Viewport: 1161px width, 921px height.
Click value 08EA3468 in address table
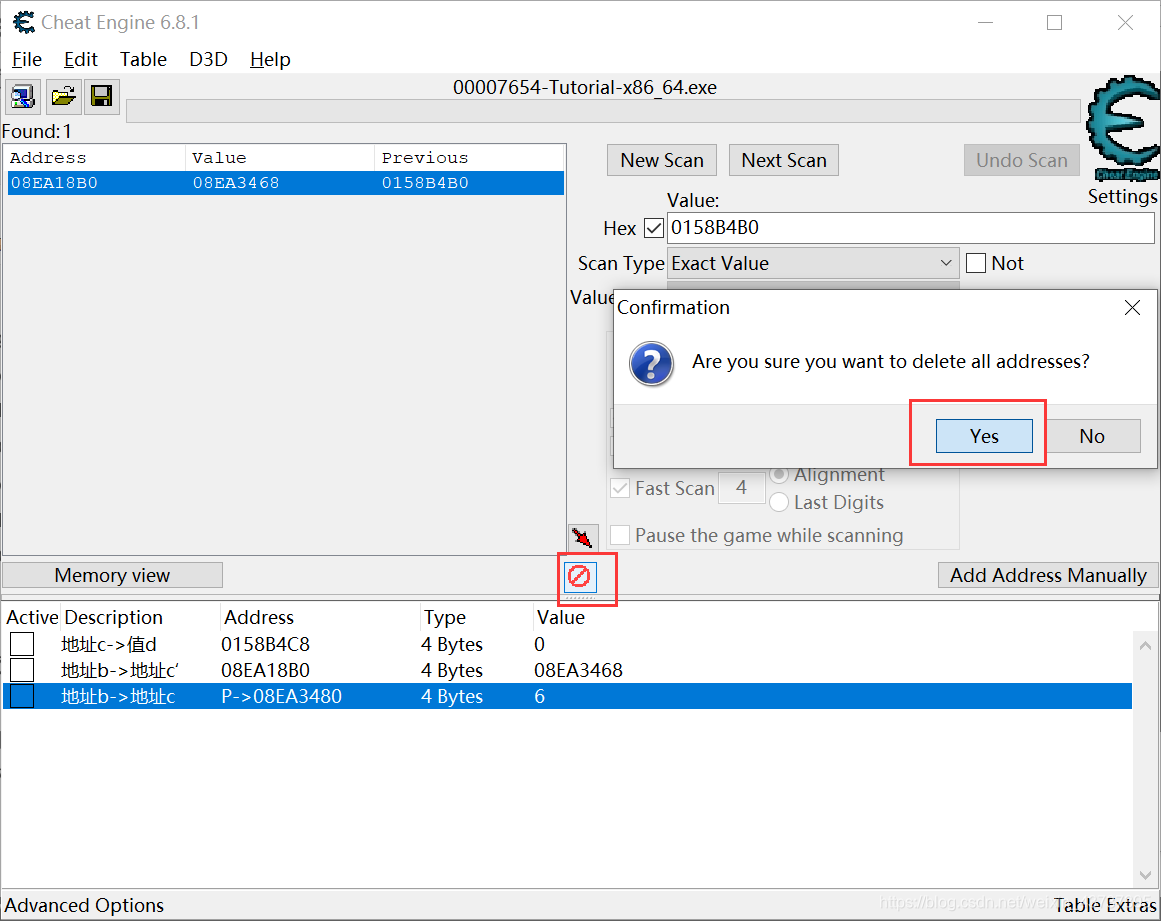tap(578, 671)
